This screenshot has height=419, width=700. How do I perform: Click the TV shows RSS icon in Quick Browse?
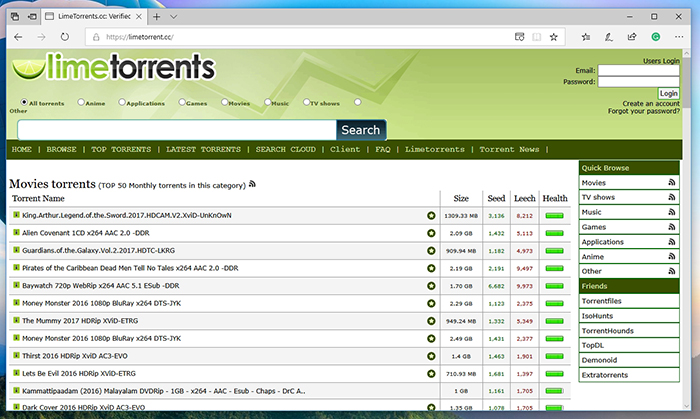point(671,197)
